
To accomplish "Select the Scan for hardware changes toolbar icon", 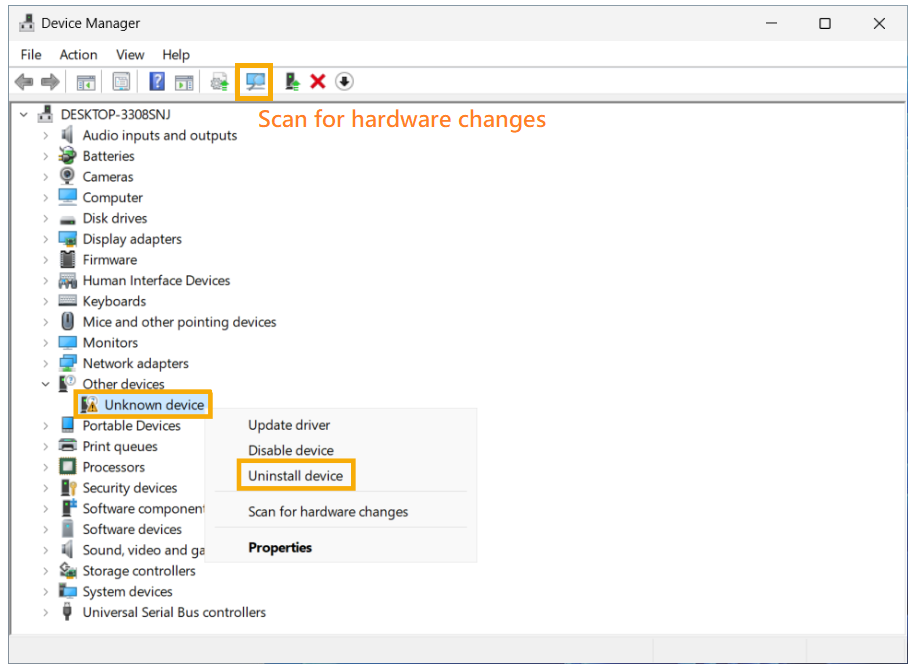I will (x=253, y=82).
